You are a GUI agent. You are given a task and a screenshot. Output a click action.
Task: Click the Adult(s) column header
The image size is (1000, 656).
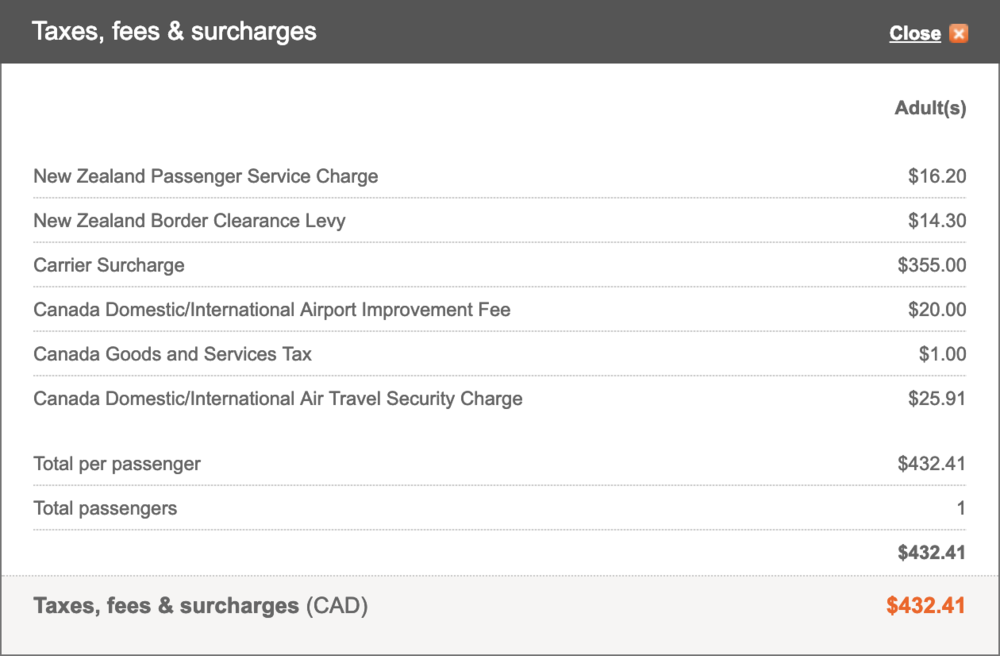tap(930, 108)
